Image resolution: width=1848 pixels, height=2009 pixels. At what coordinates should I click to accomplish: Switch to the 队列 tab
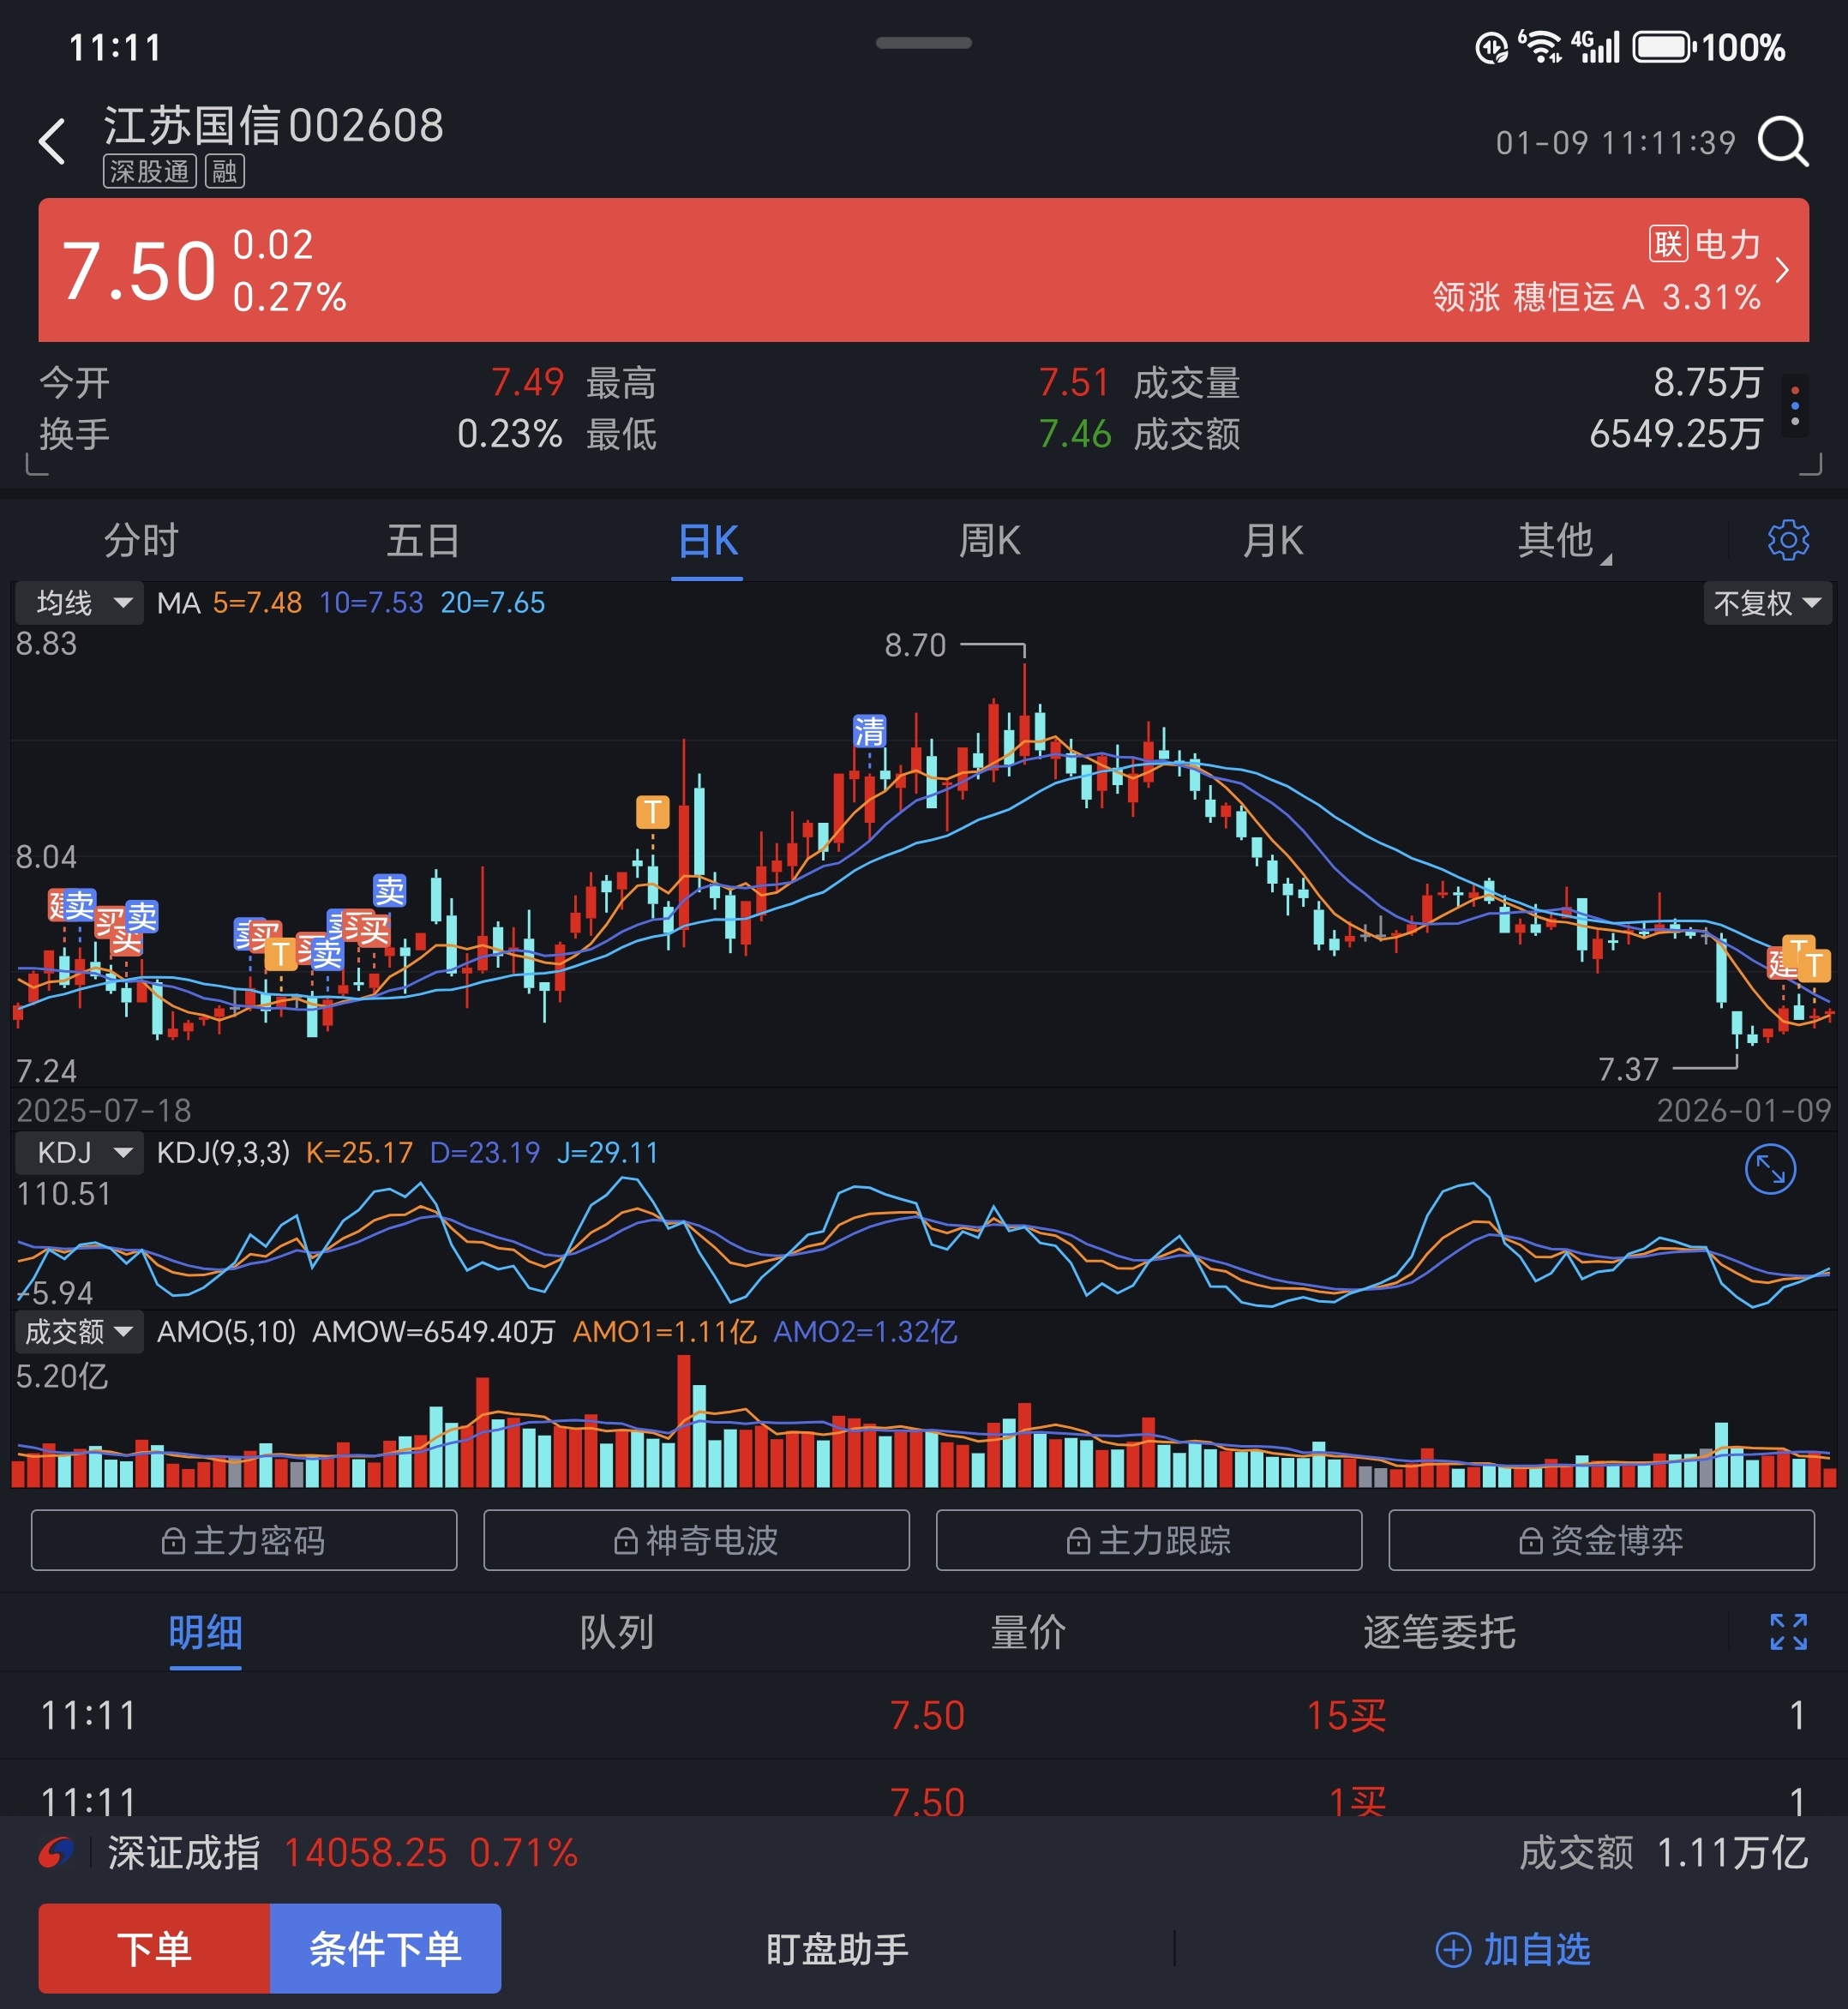(616, 1633)
